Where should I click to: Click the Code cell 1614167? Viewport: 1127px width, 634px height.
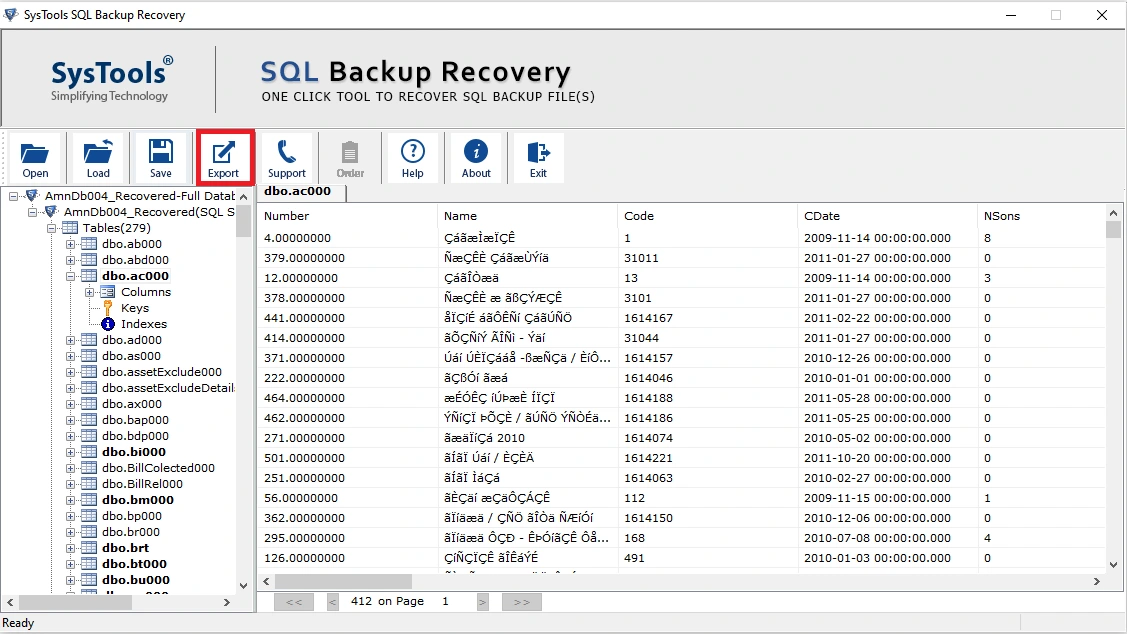pos(707,318)
